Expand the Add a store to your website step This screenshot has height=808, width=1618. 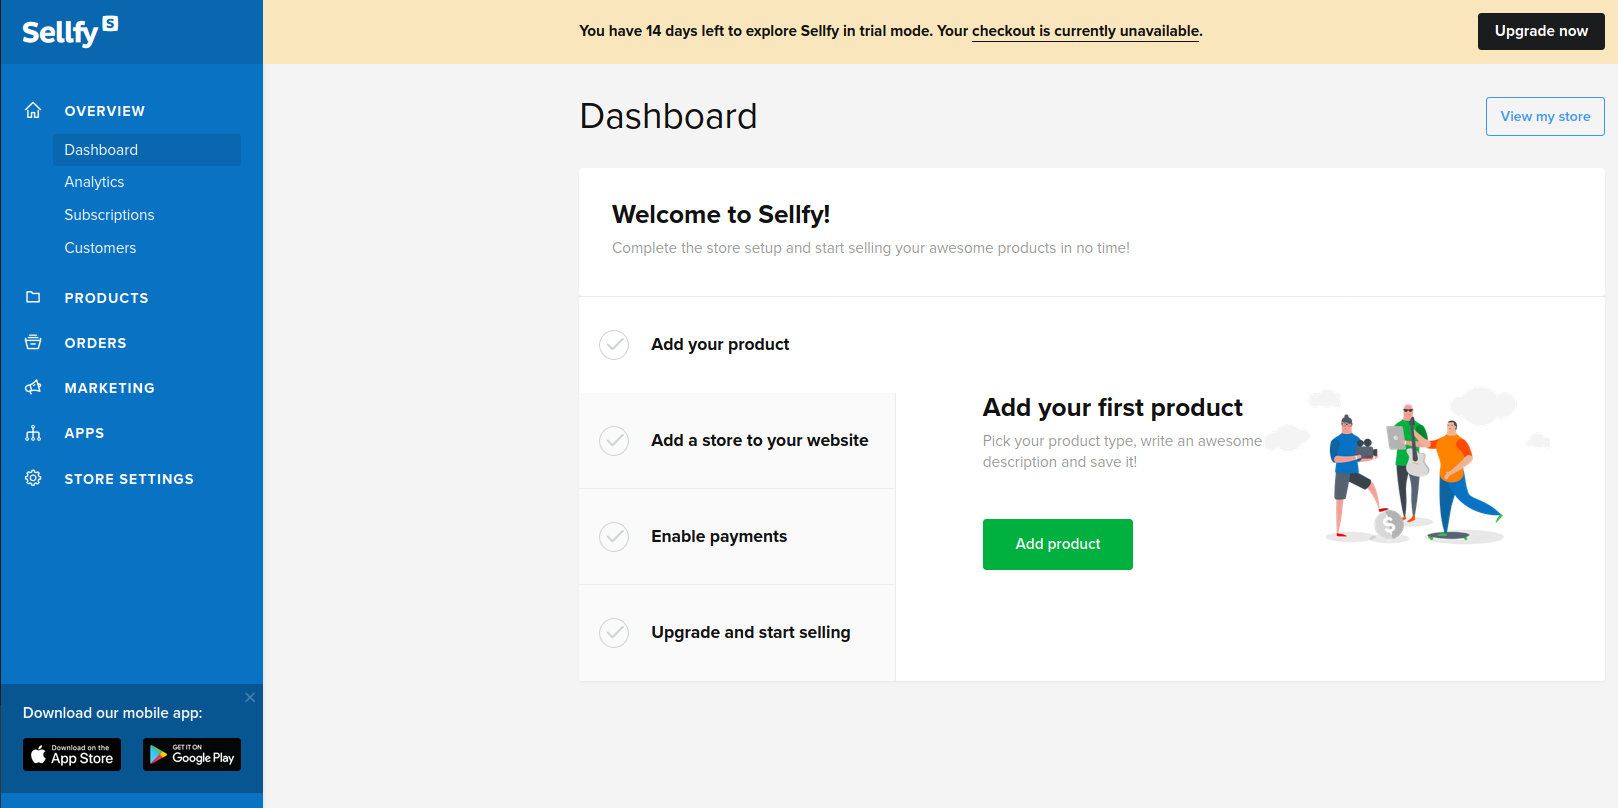point(759,441)
